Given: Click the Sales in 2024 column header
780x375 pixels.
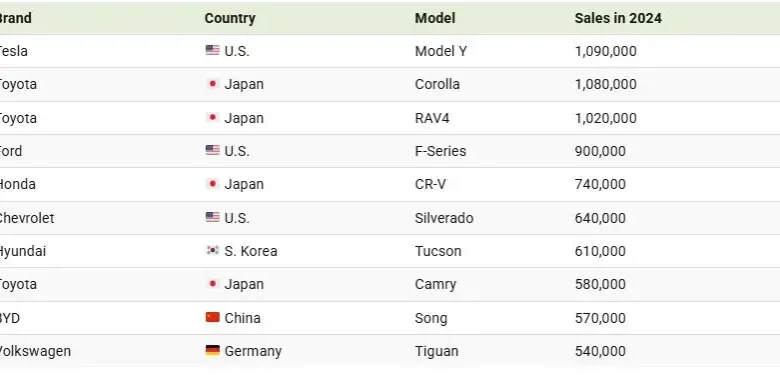Looking at the screenshot, I should [618, 18].
